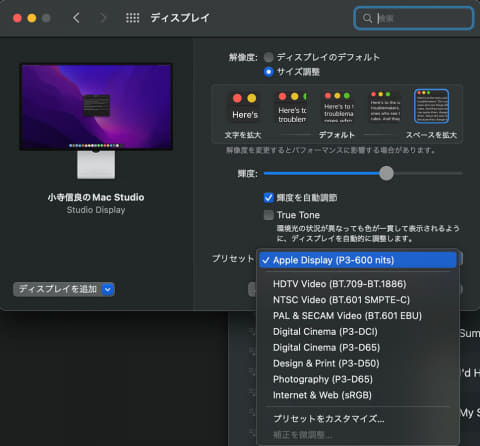This screenshot has width=480, height=446.
Task: Enable the True Tone checkbox
Action: pos(269,215)
